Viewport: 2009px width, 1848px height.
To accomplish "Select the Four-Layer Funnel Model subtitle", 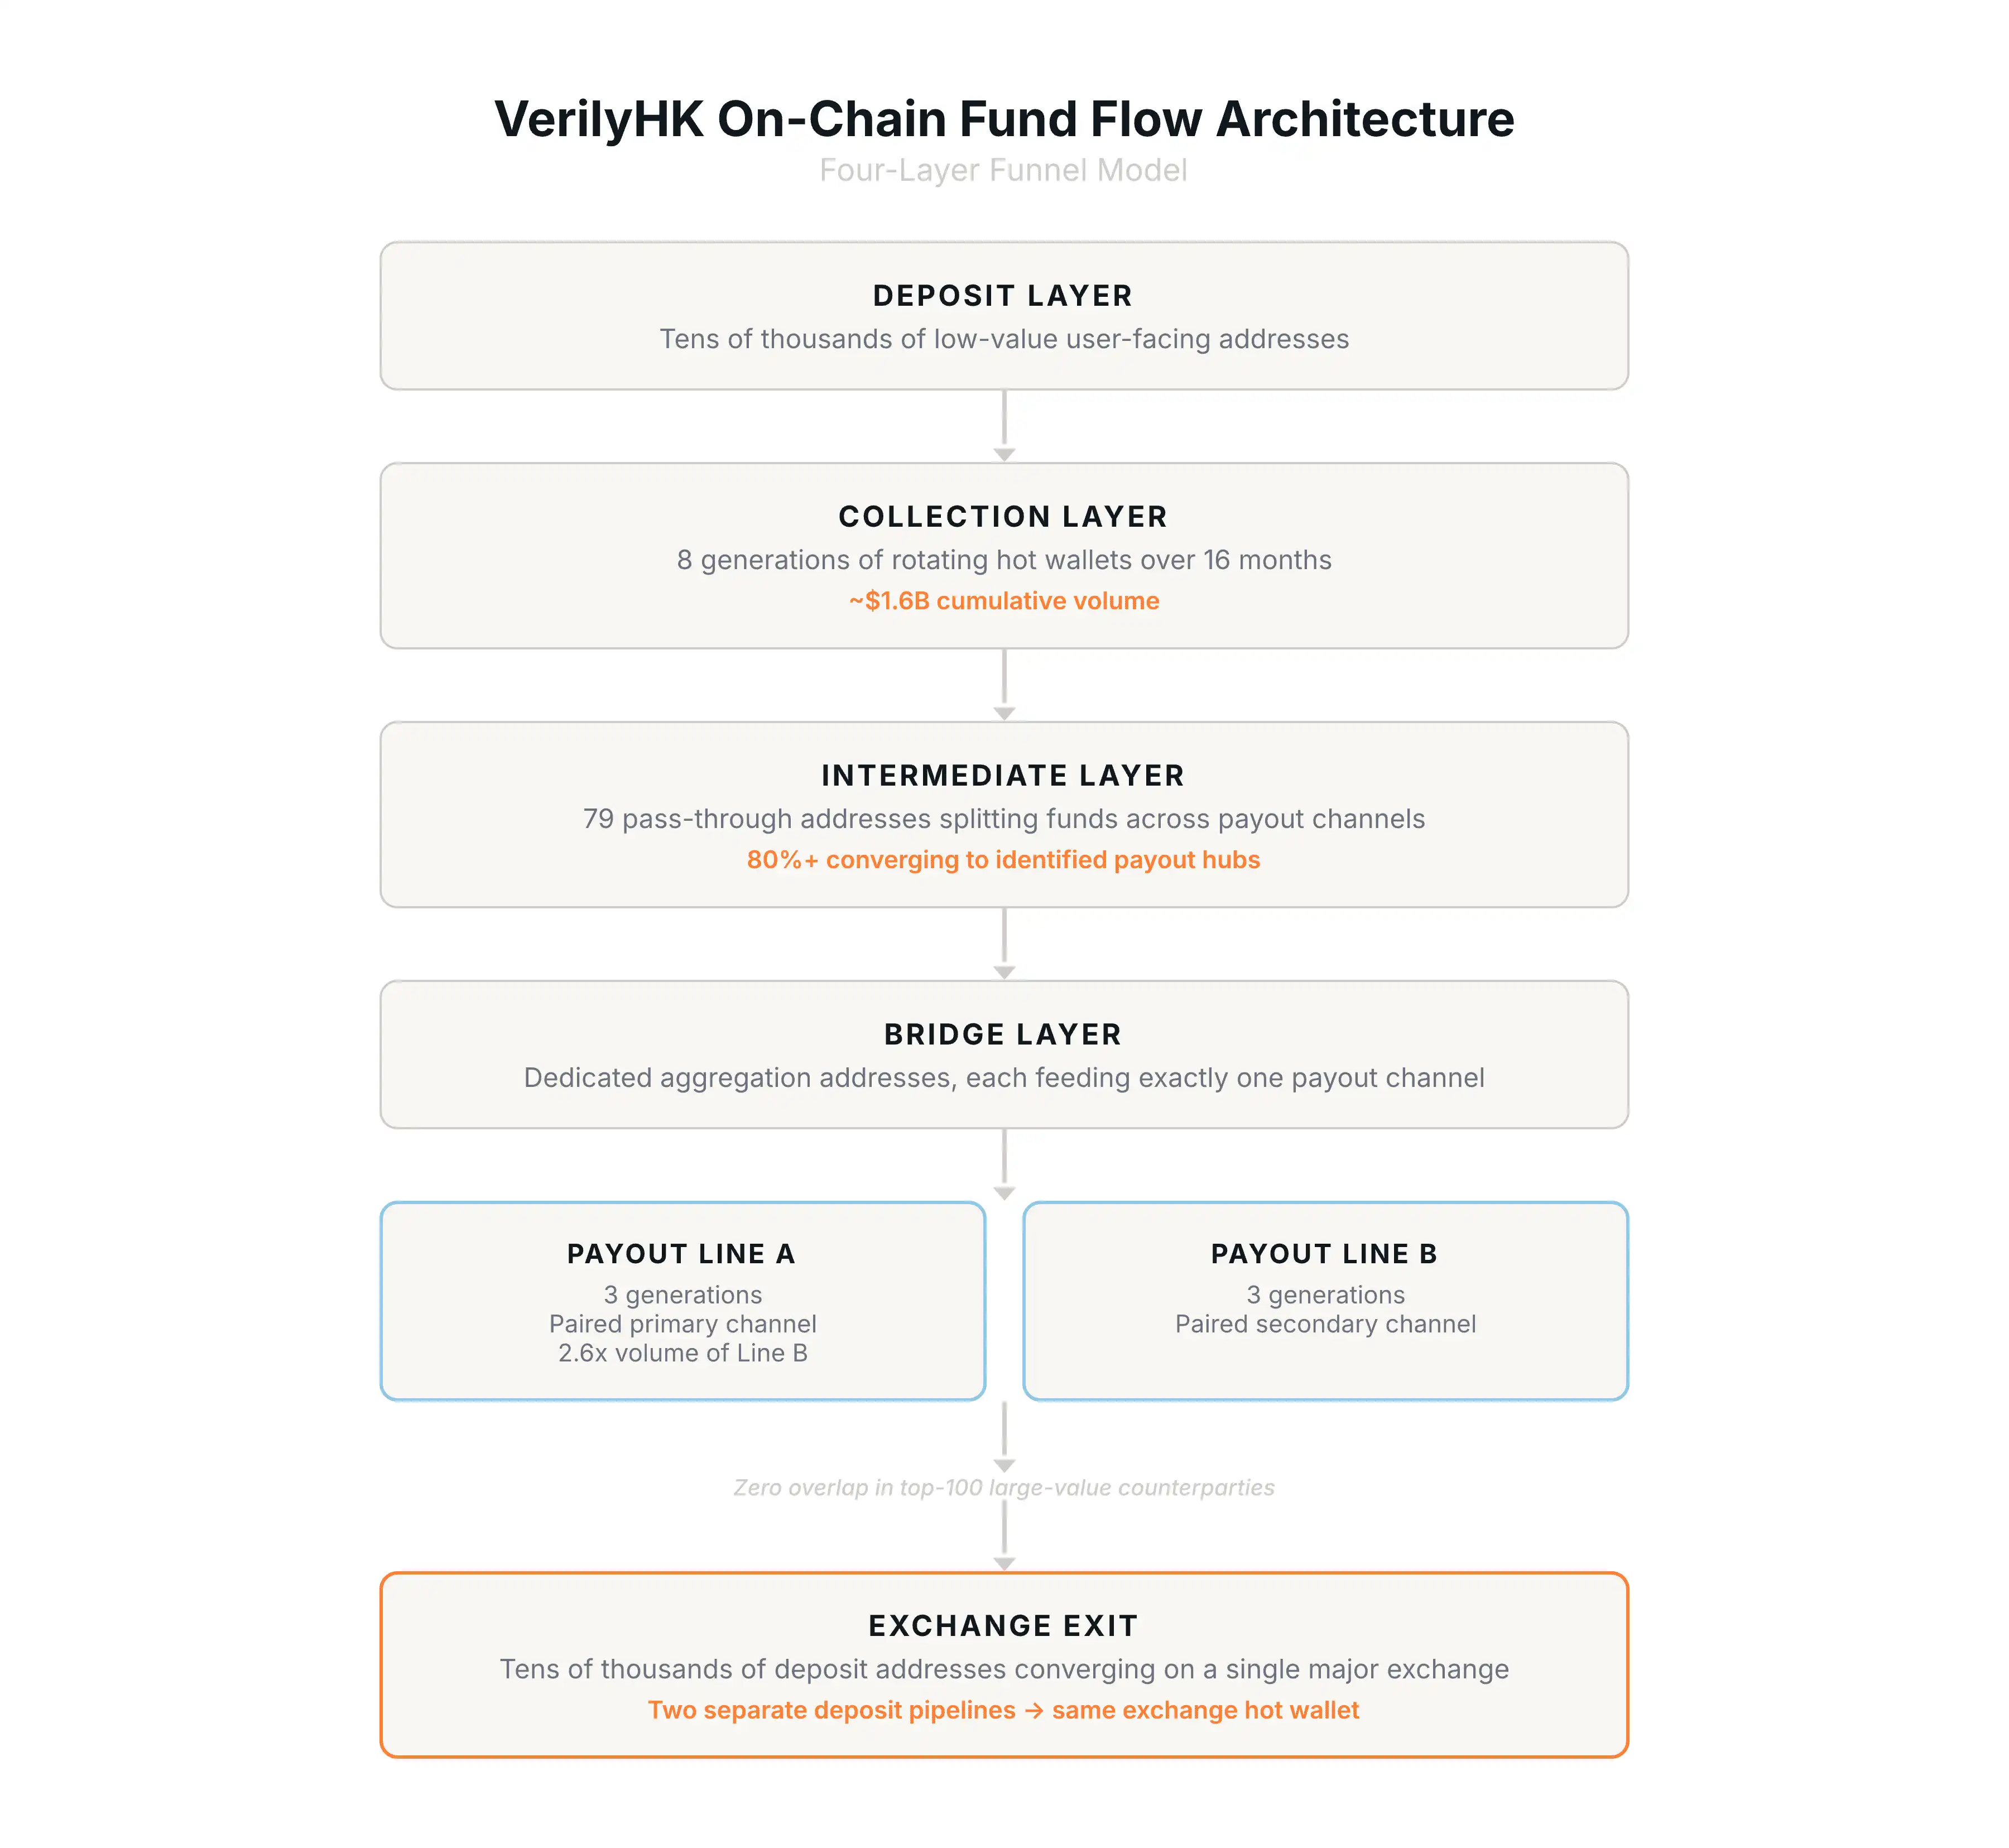I will tap(1004, 170).
